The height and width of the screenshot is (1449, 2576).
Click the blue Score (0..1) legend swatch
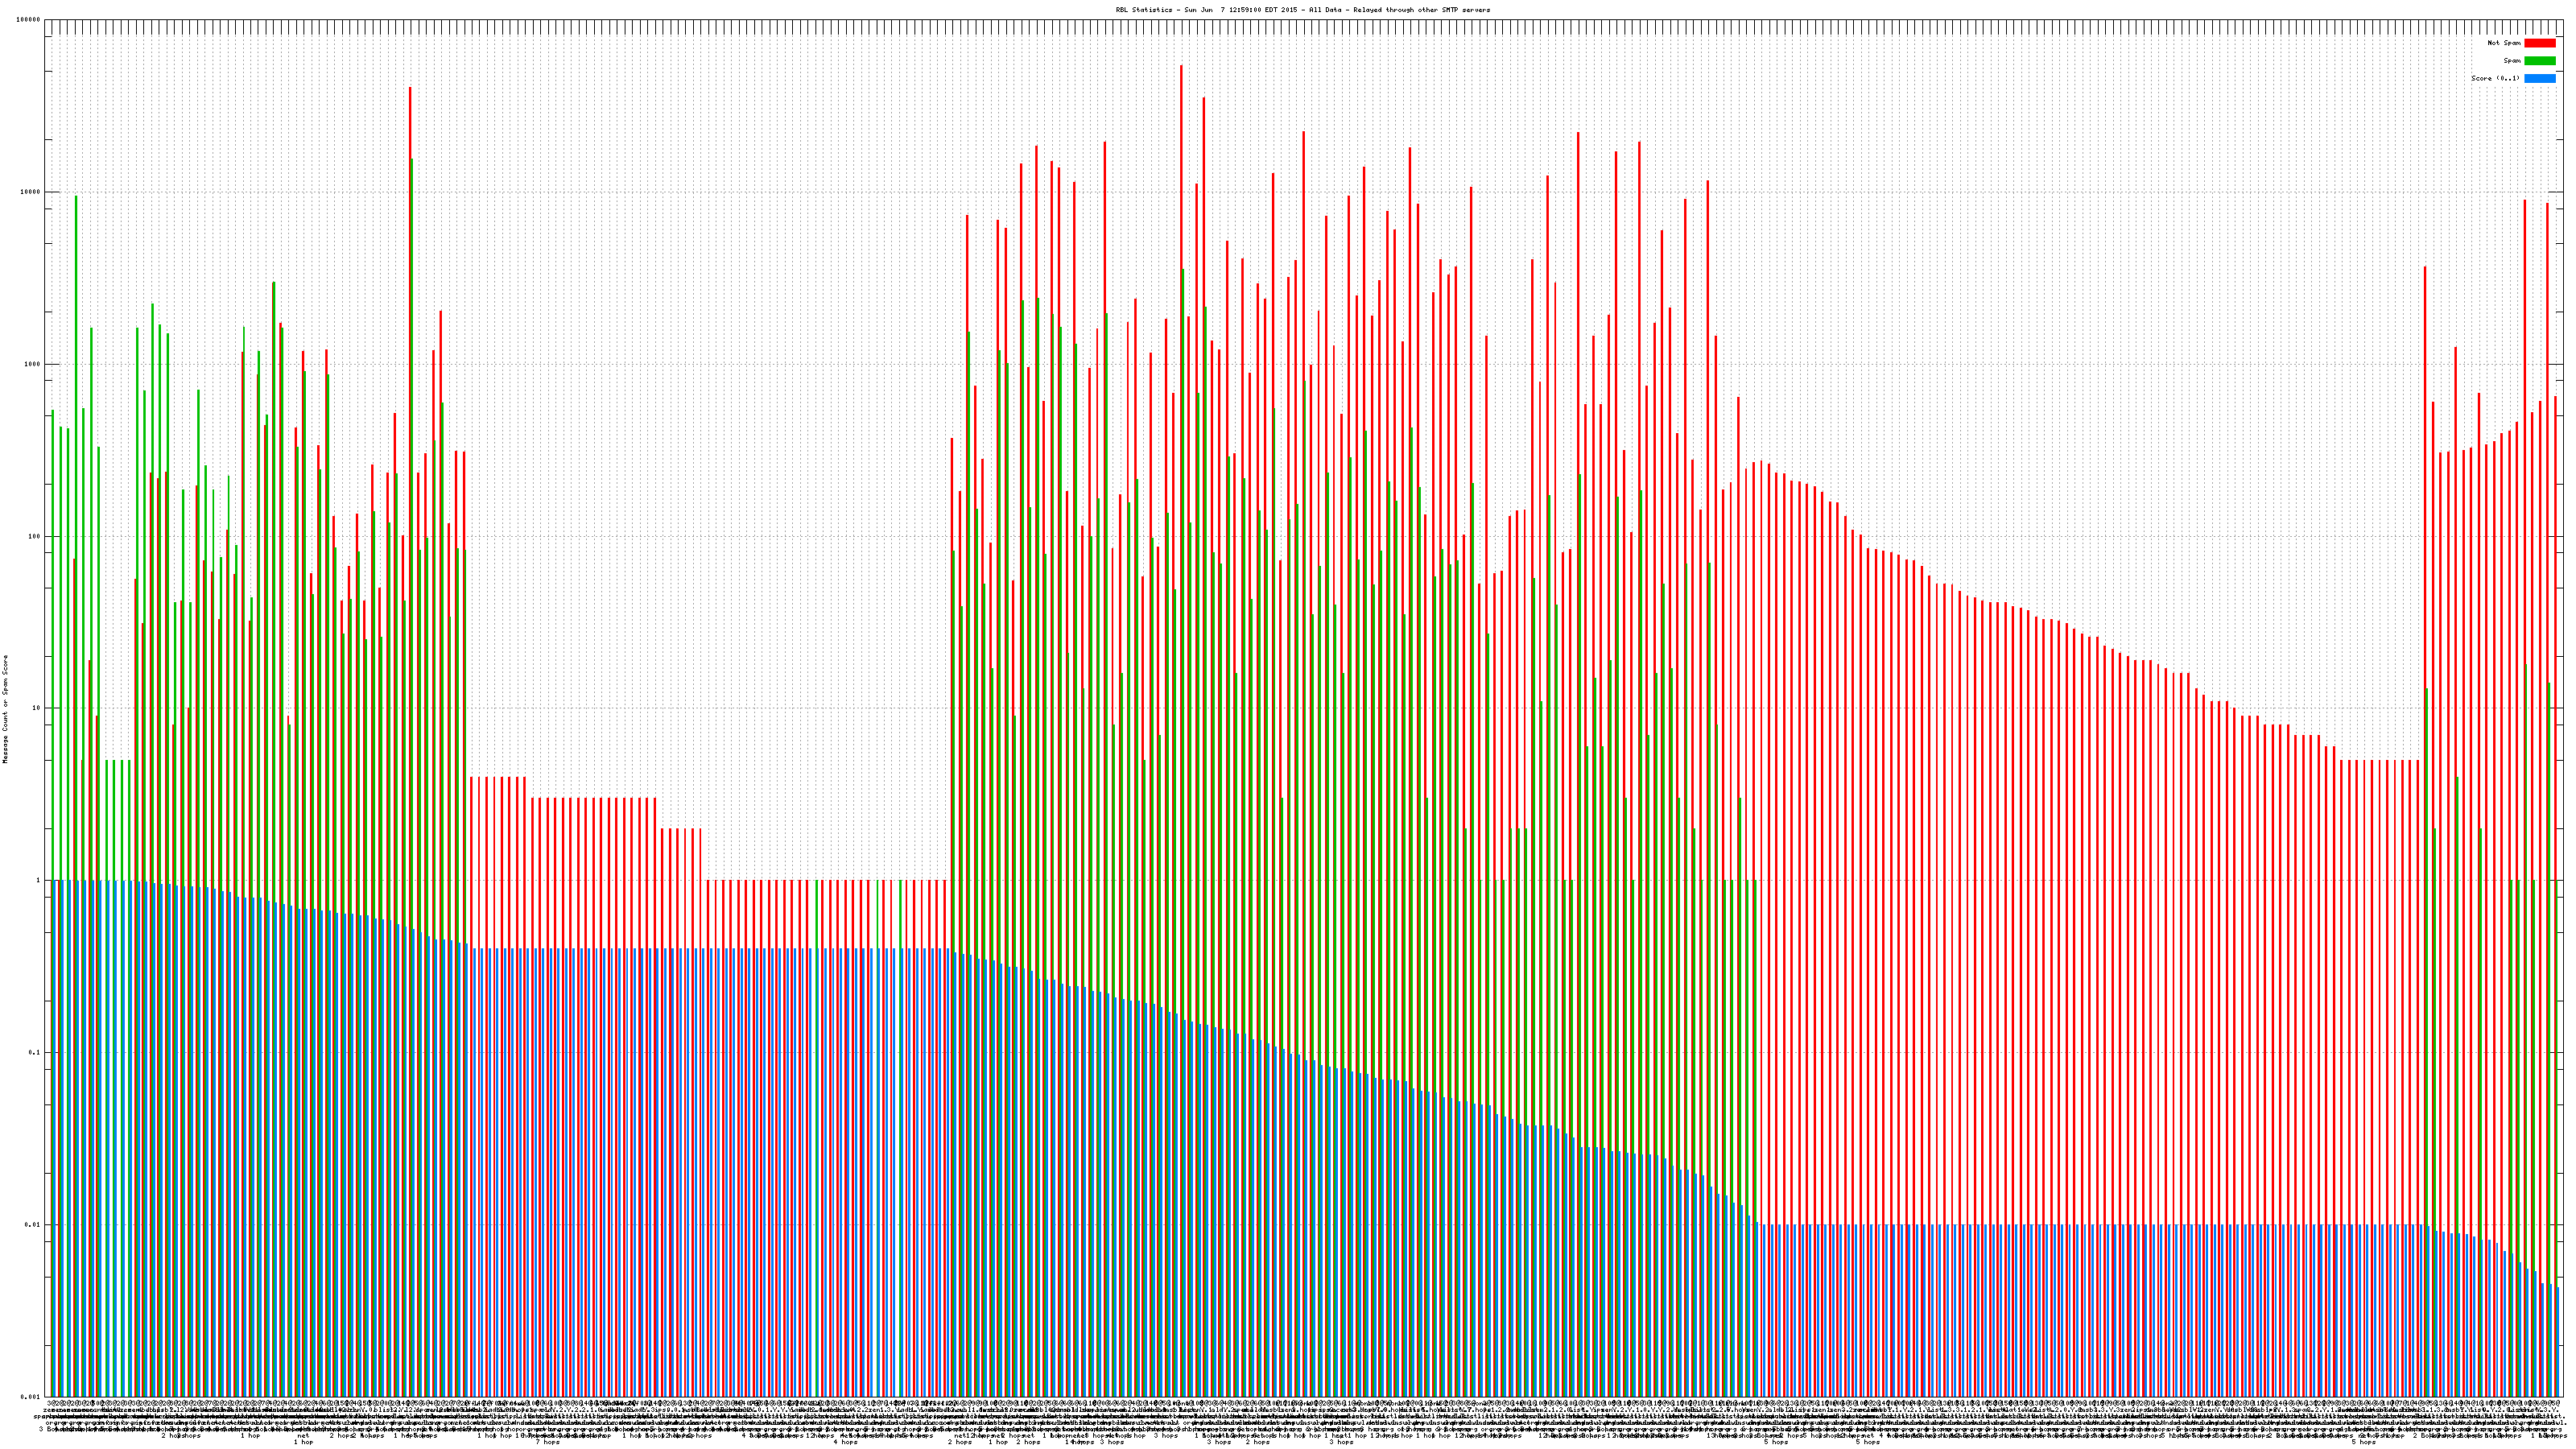[x=2539, y=78]
